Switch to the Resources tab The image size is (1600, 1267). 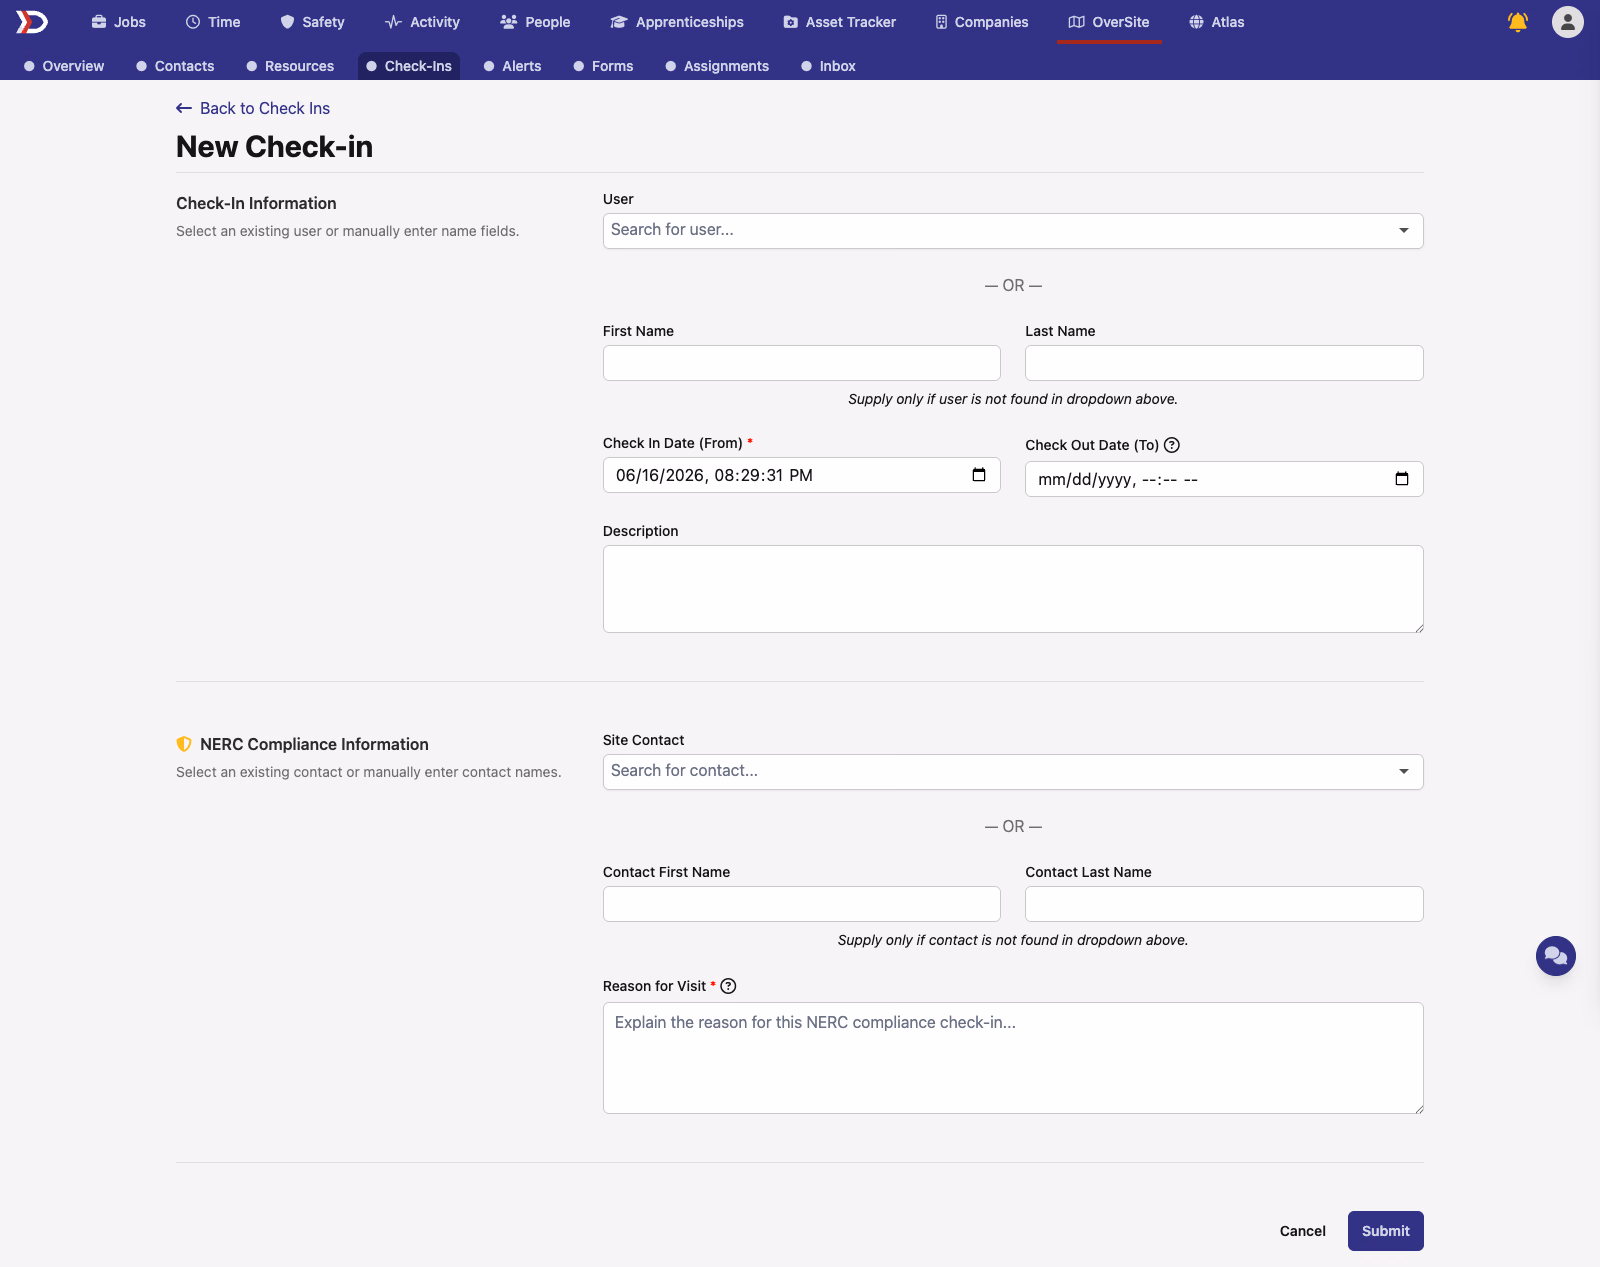pos(290,66)
